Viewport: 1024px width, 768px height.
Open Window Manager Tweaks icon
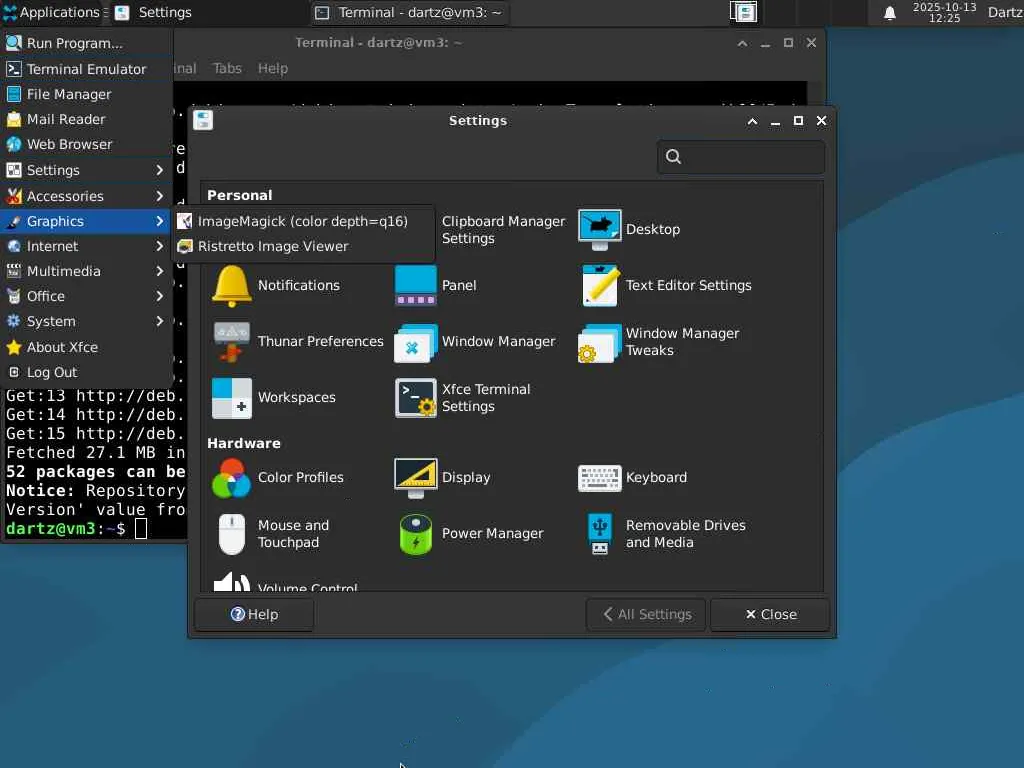[600, 342]
